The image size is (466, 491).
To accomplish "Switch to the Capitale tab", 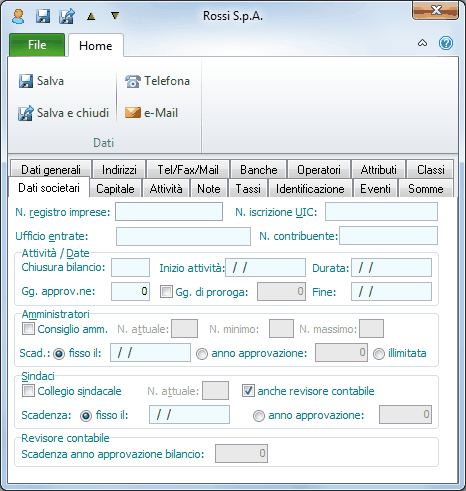I will pos(115,189).
